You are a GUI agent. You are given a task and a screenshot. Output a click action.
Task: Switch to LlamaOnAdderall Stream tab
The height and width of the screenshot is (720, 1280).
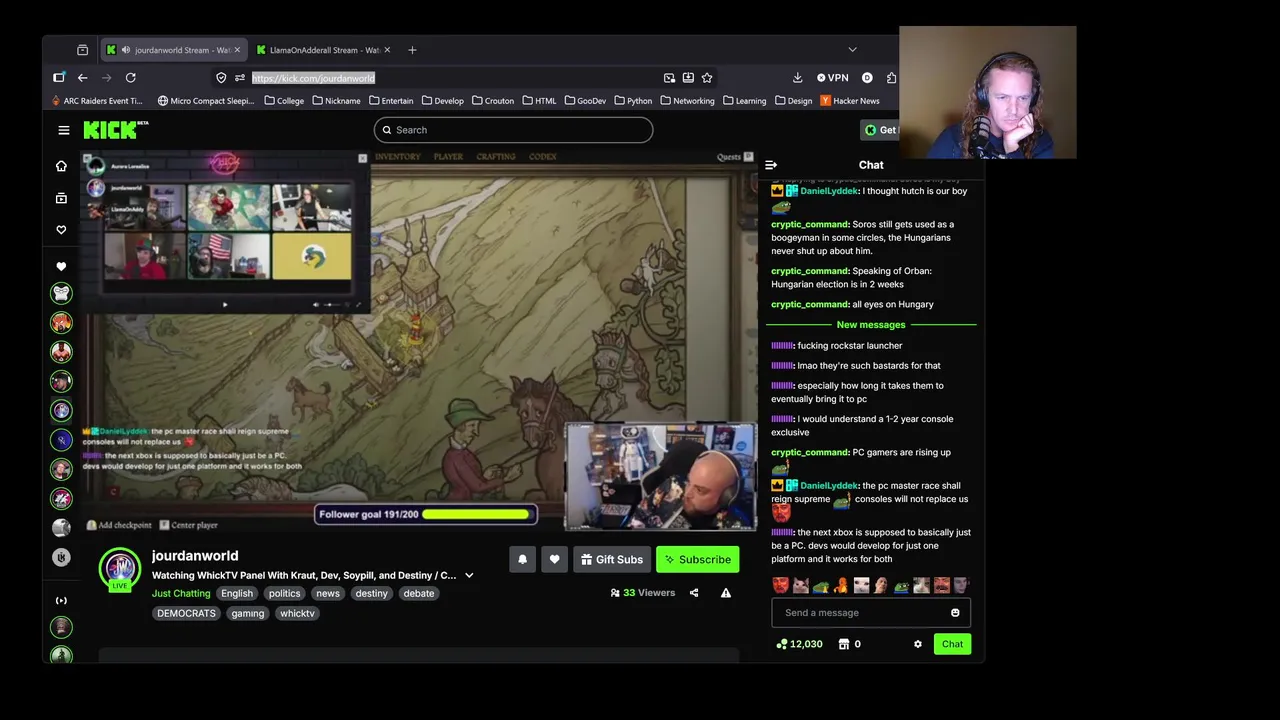[322, 50]
